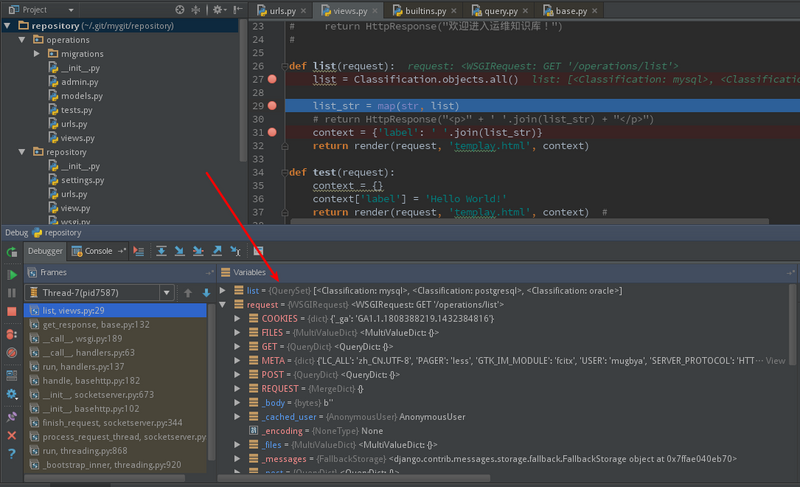Toggle Mute Breakpoints icon
800x487 pixels.
click(x=12, y=352)
